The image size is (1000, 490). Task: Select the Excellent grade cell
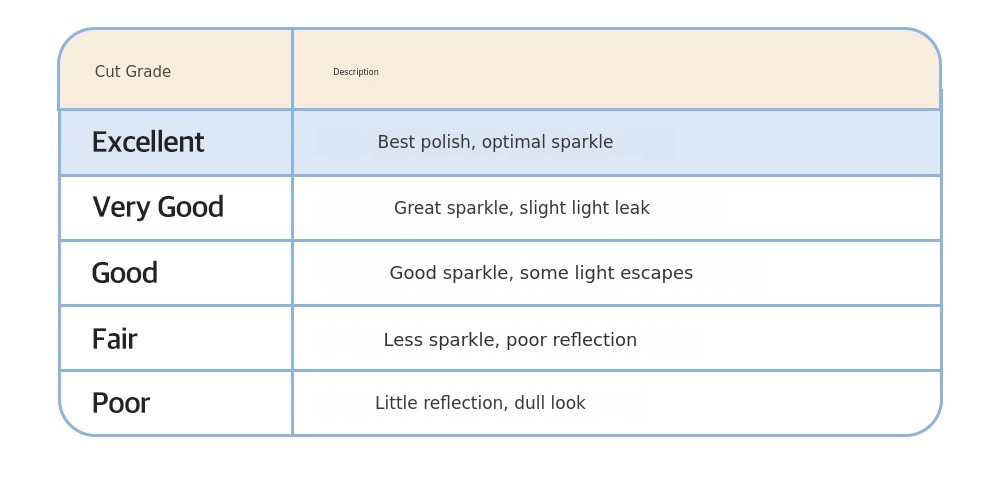click(148, 142)
